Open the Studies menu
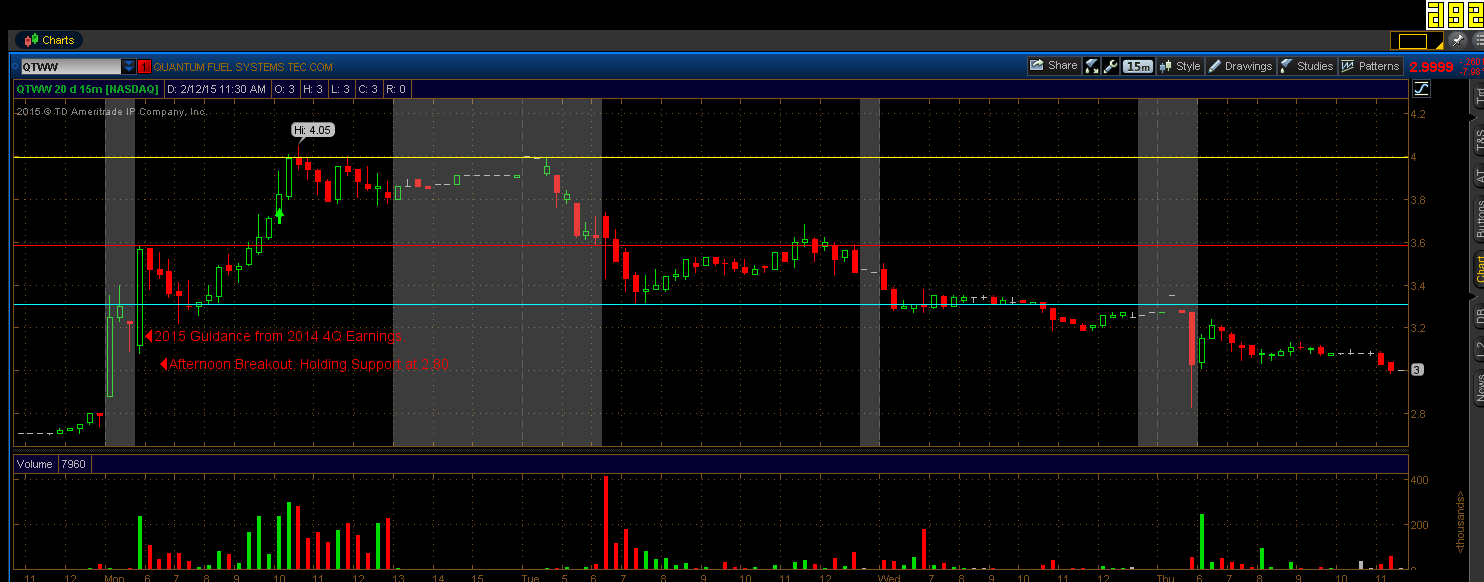Image resolution: width=1484 pixels, height=582 pixels. (x=1306, y=66)
